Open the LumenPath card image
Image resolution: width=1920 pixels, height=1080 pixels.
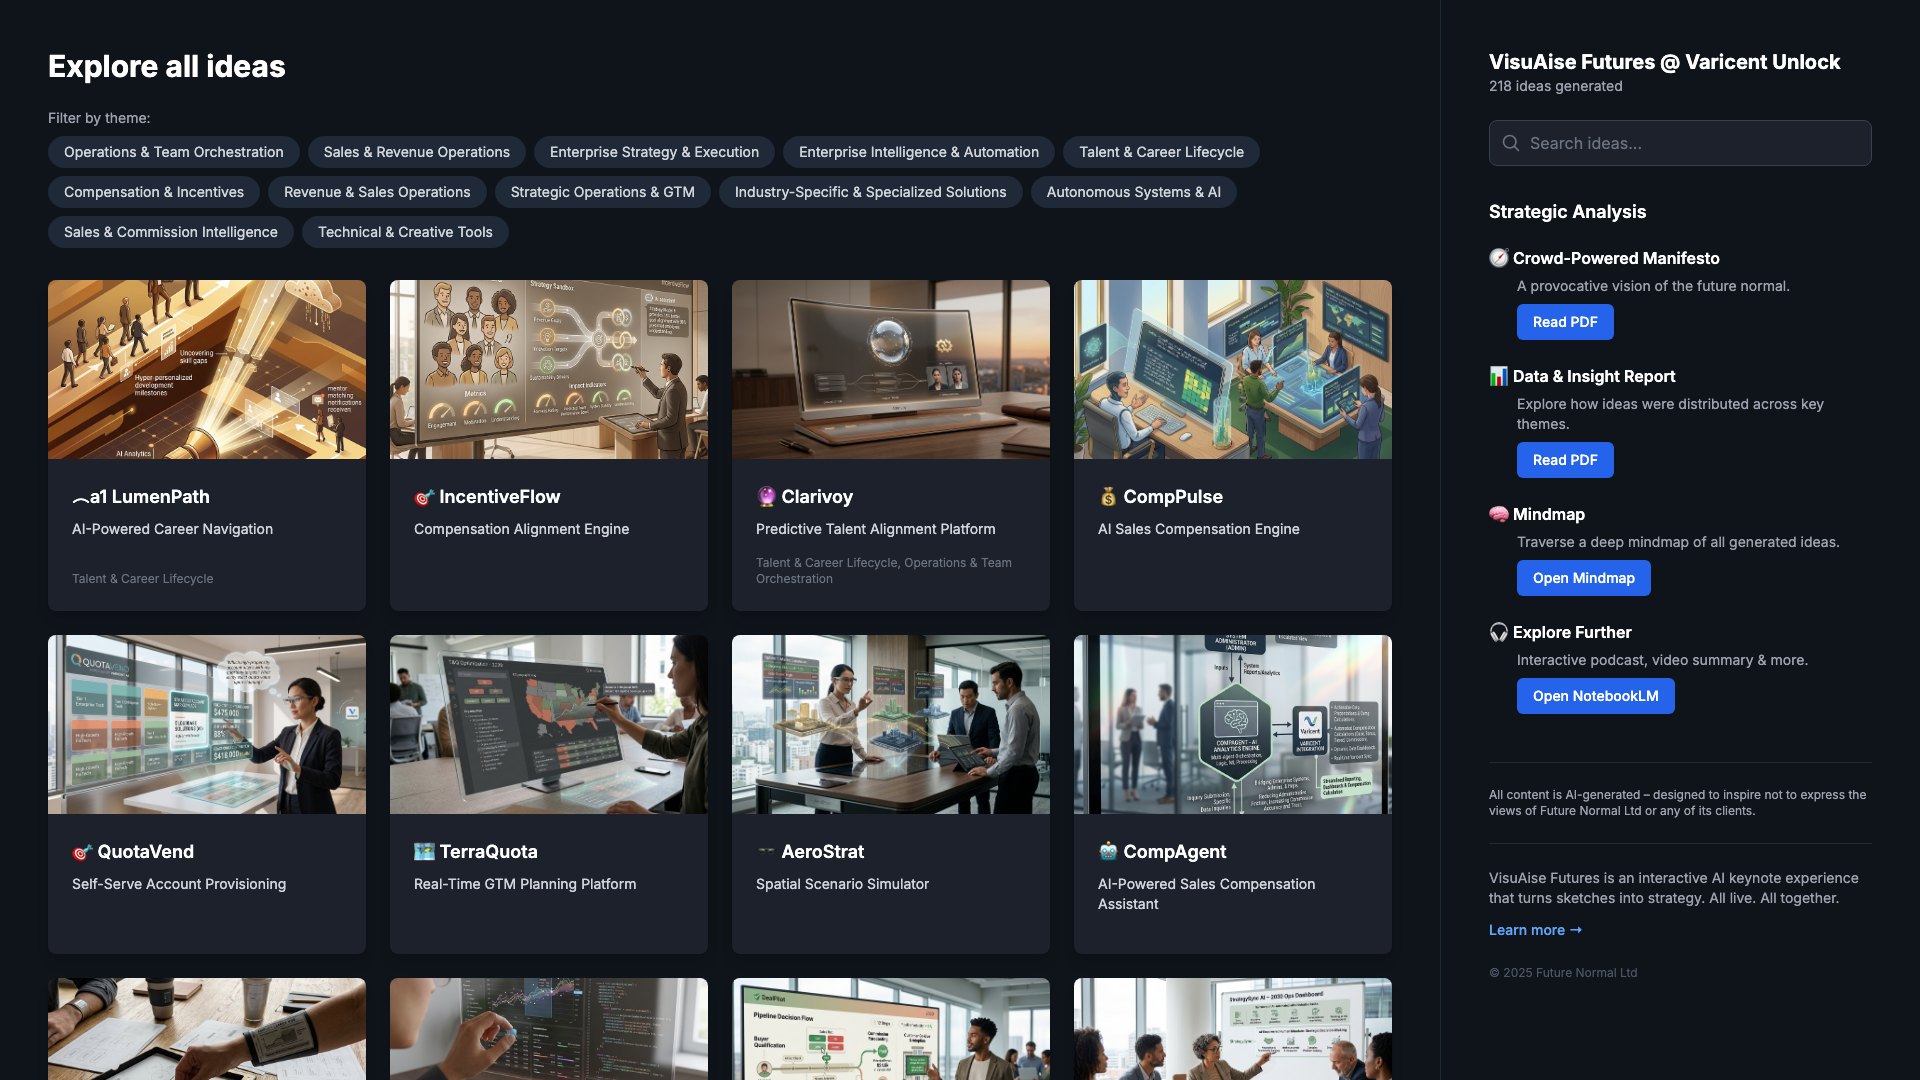[207, 369]
